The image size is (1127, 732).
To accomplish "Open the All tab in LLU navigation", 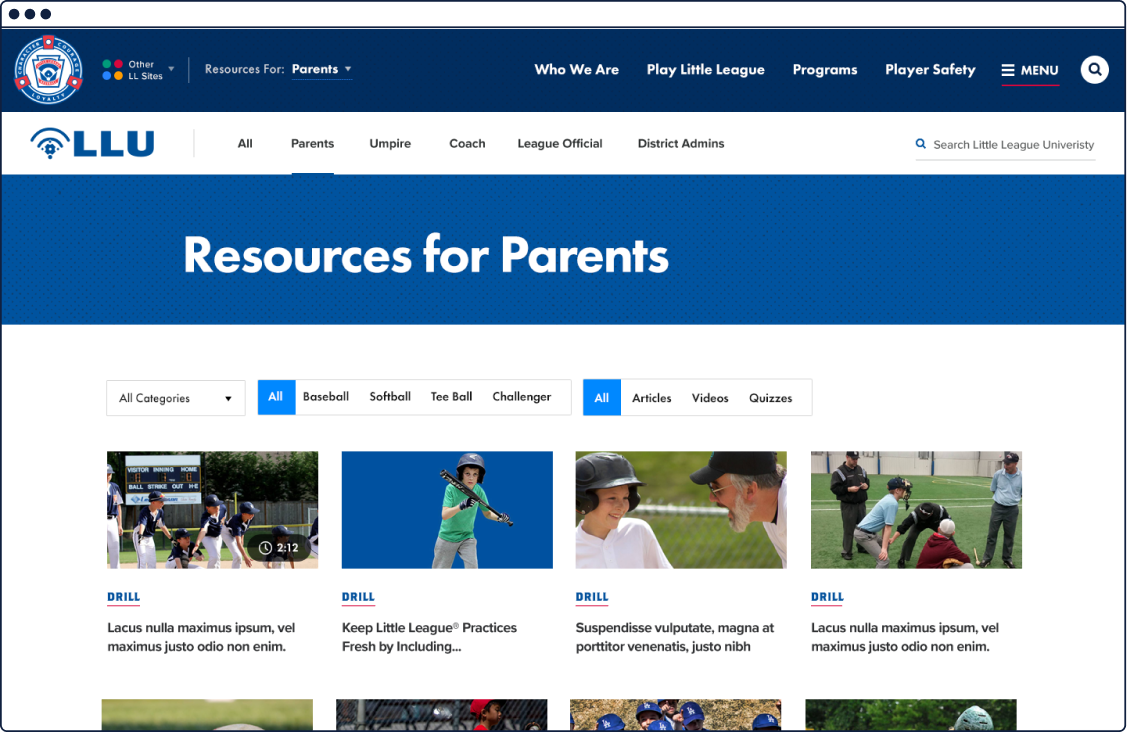I will coord(245,144).
